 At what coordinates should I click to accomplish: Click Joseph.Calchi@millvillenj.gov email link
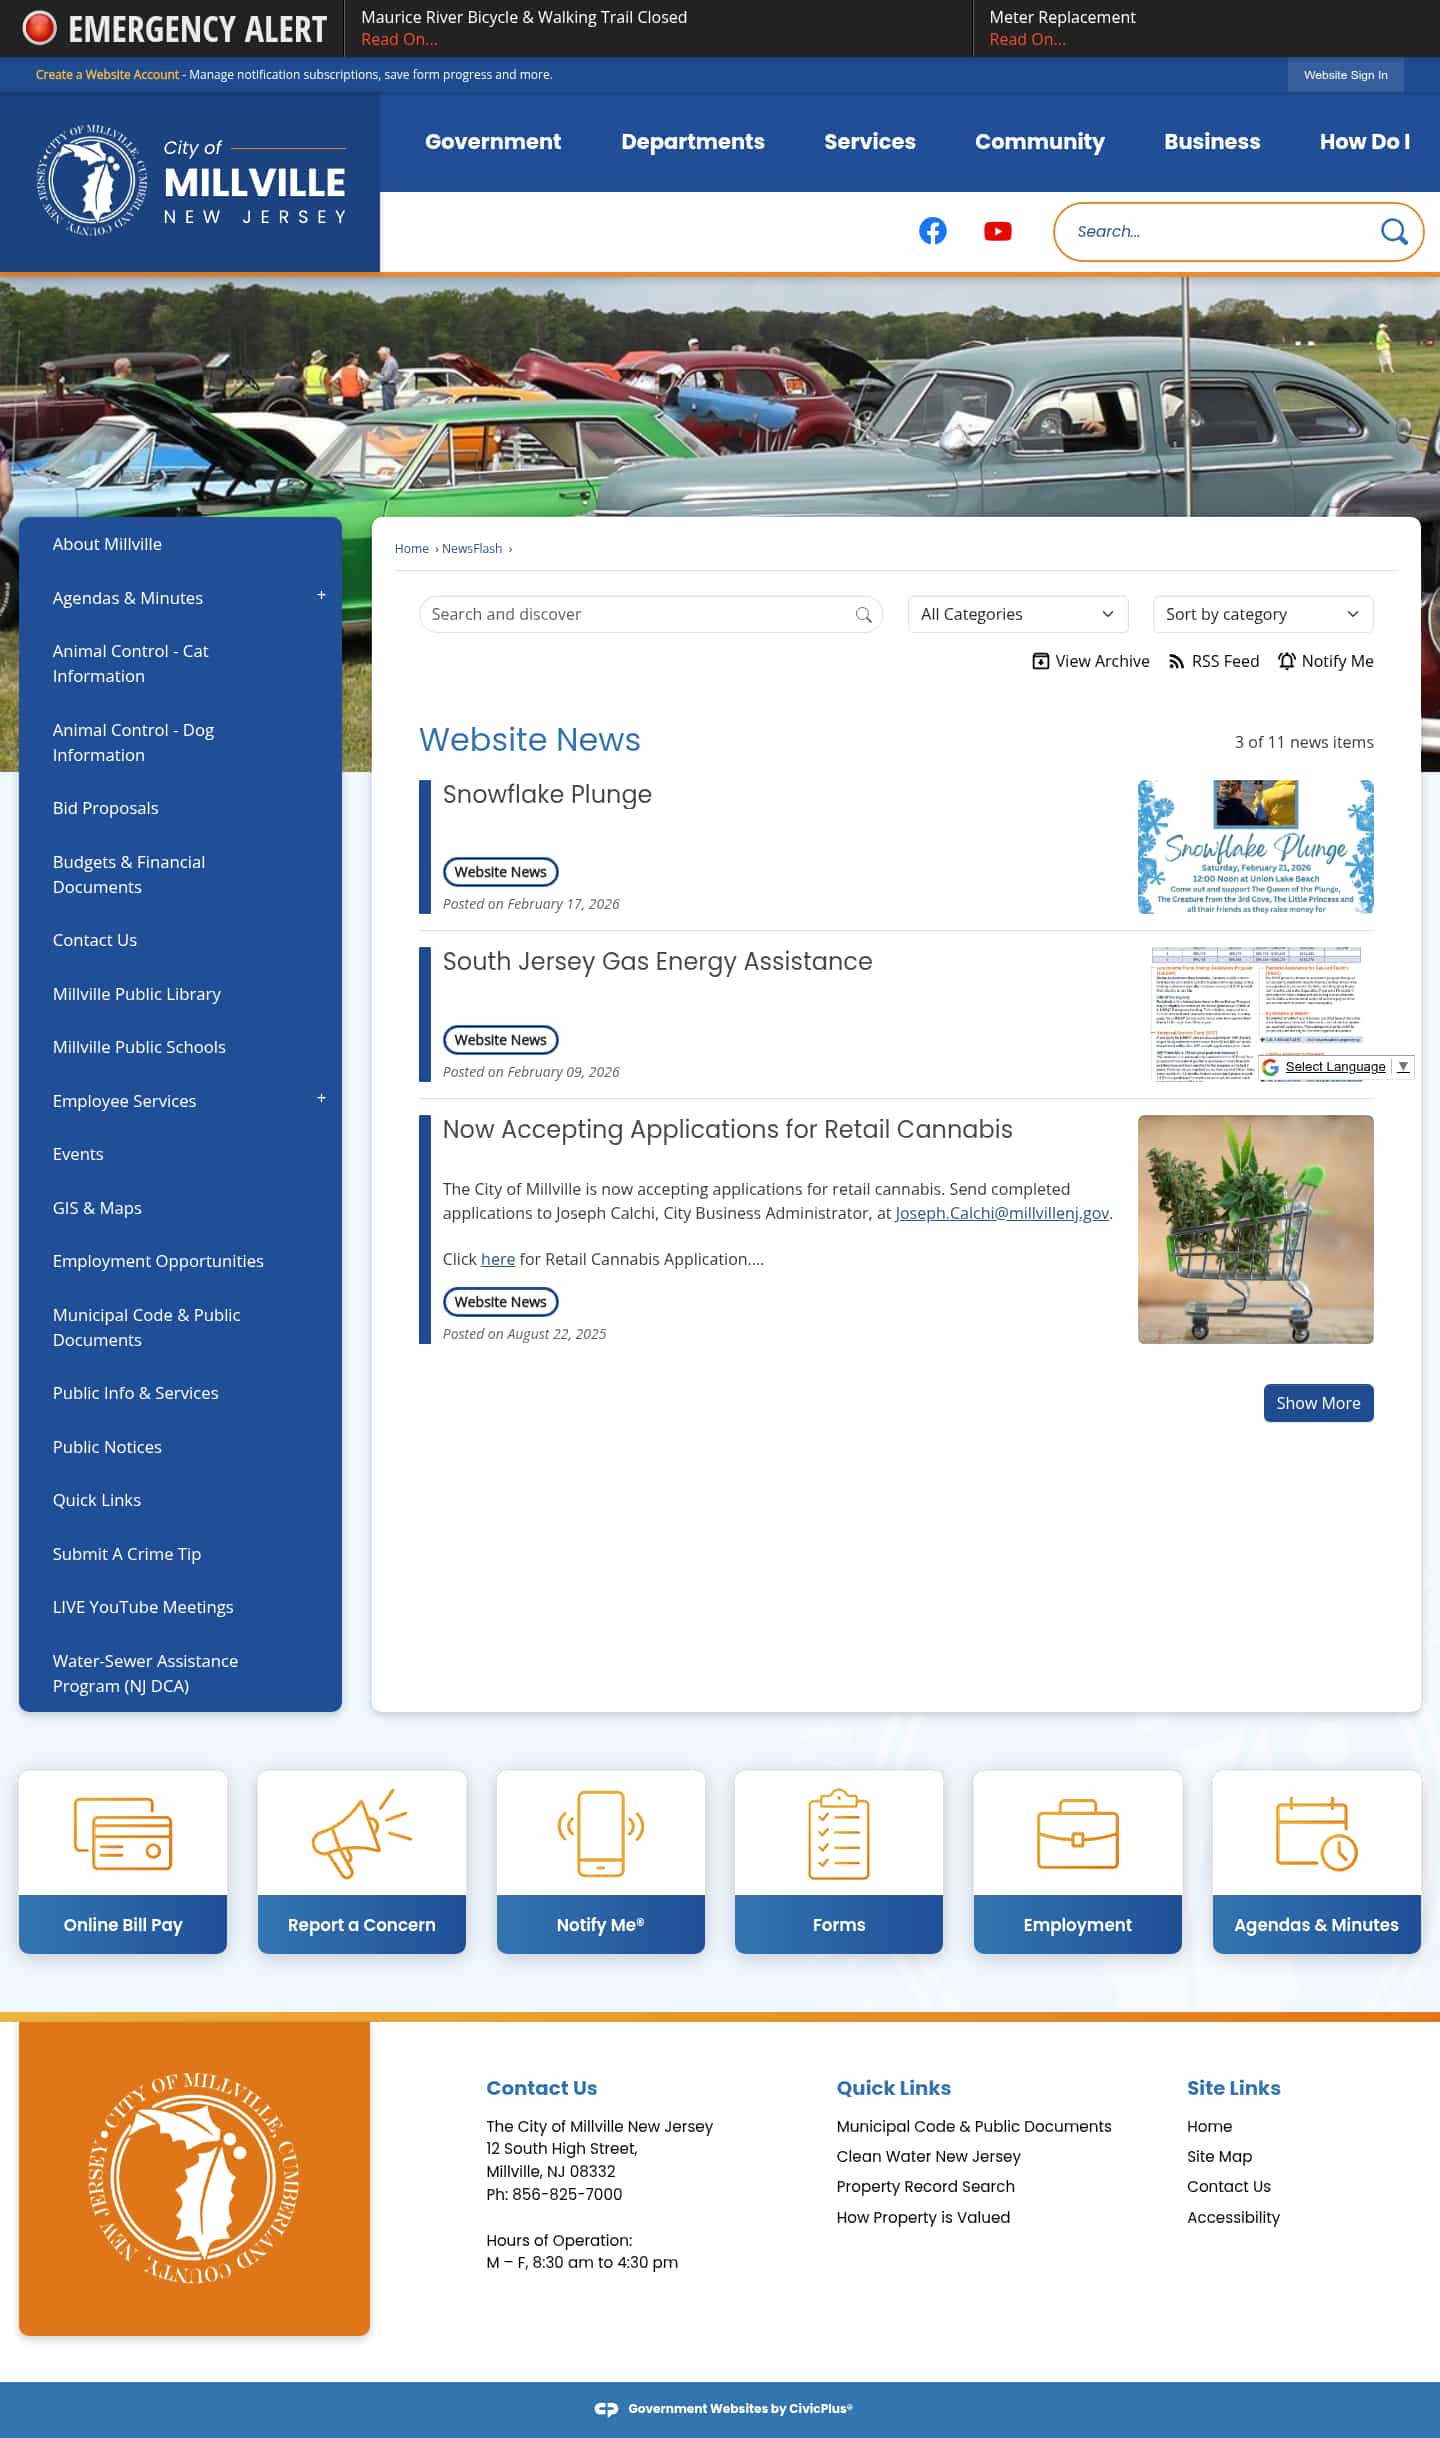pos(1002,1213)
